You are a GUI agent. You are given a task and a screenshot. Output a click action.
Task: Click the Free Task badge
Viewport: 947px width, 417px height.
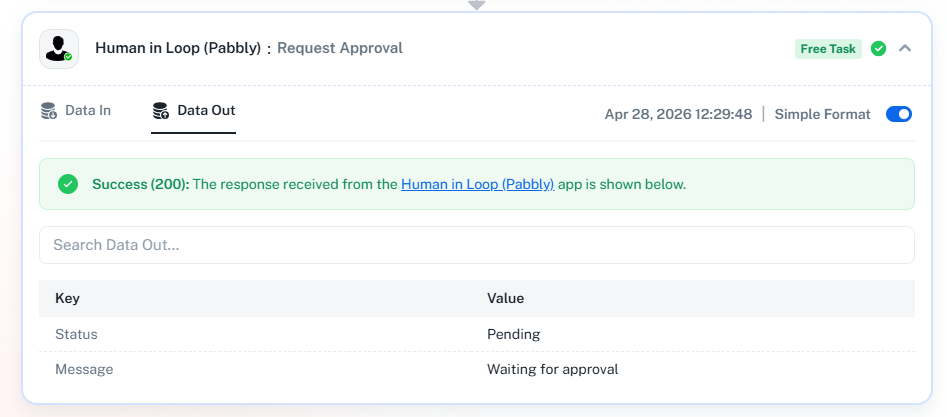click(828, 48)
